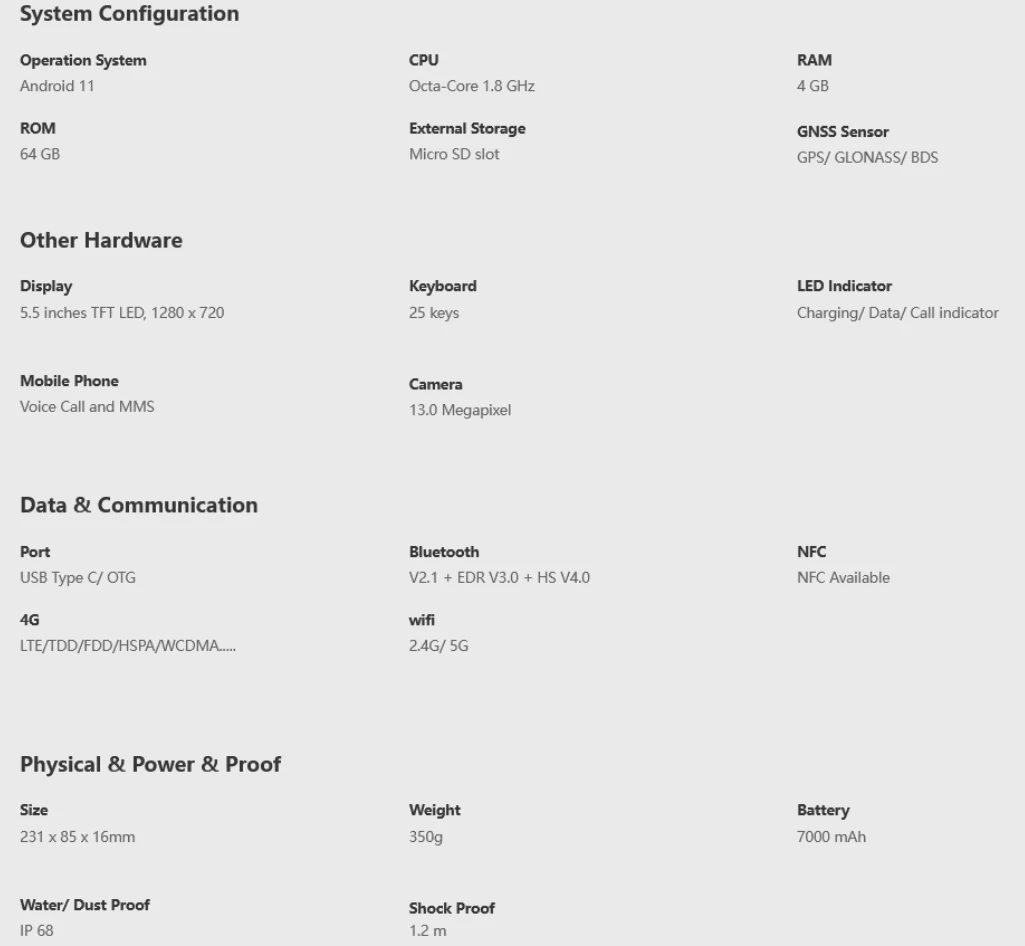Click the wifi 2.4G/ 5G value
This screenshot has width=1025, height=946.
438,646
